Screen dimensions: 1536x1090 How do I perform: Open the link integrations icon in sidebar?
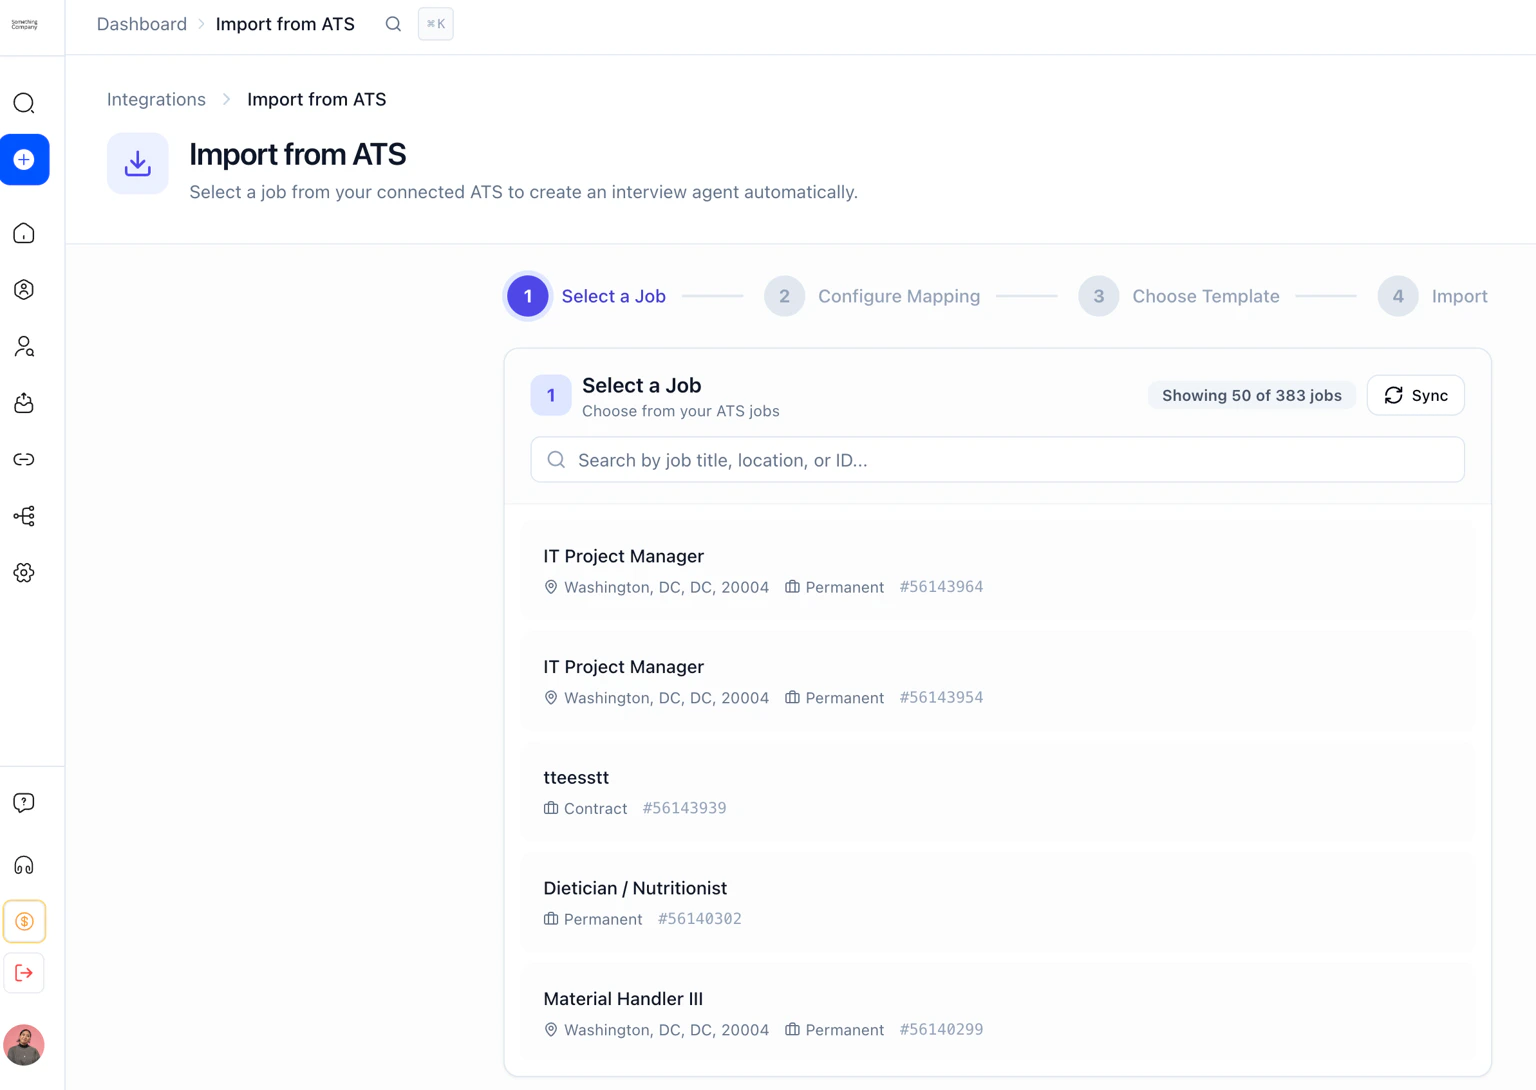tap(24, 460)
